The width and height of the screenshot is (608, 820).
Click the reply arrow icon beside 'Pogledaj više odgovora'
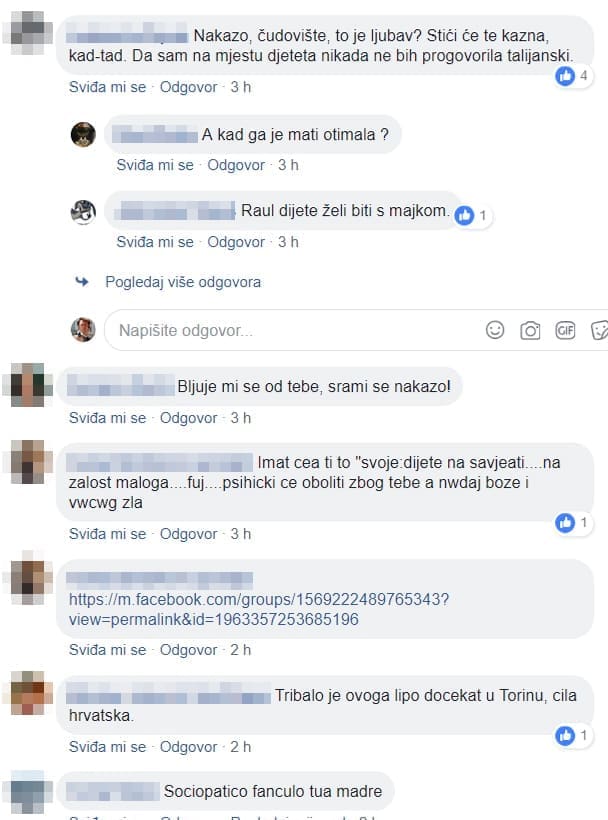pos(82,282)
